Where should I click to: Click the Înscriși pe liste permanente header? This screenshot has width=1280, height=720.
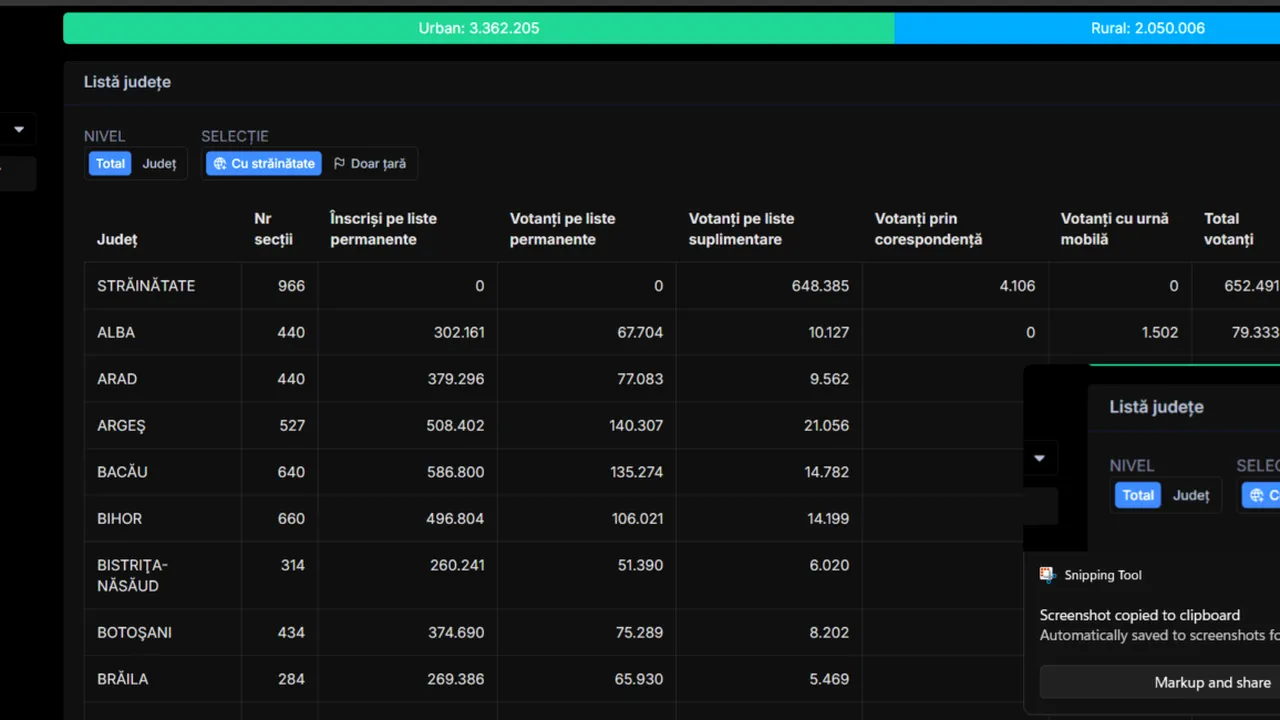pos(383,229)
